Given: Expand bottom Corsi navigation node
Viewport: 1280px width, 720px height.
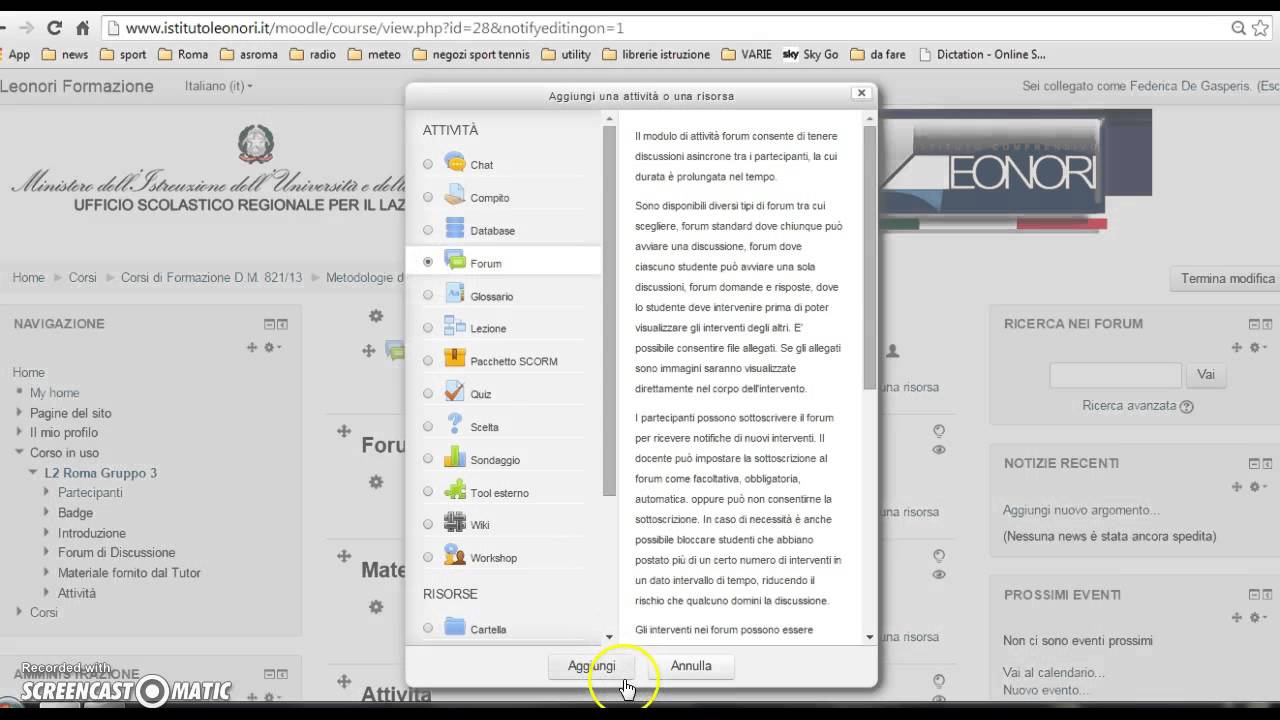Looking at the screenshot, I should pos(19,612).
